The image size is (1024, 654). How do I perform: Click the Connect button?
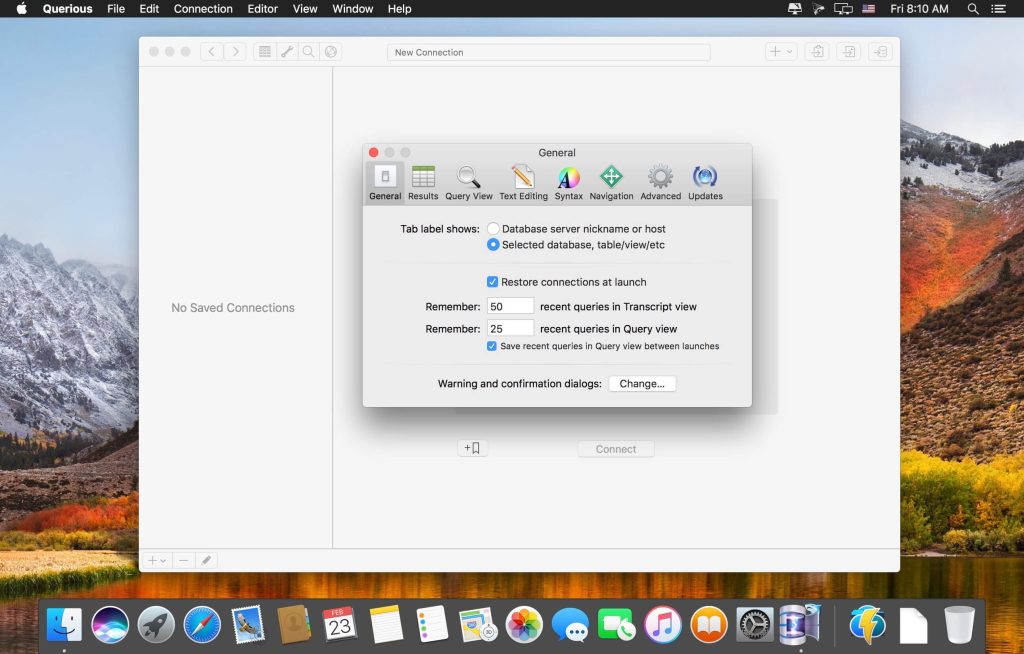(616, 449)
